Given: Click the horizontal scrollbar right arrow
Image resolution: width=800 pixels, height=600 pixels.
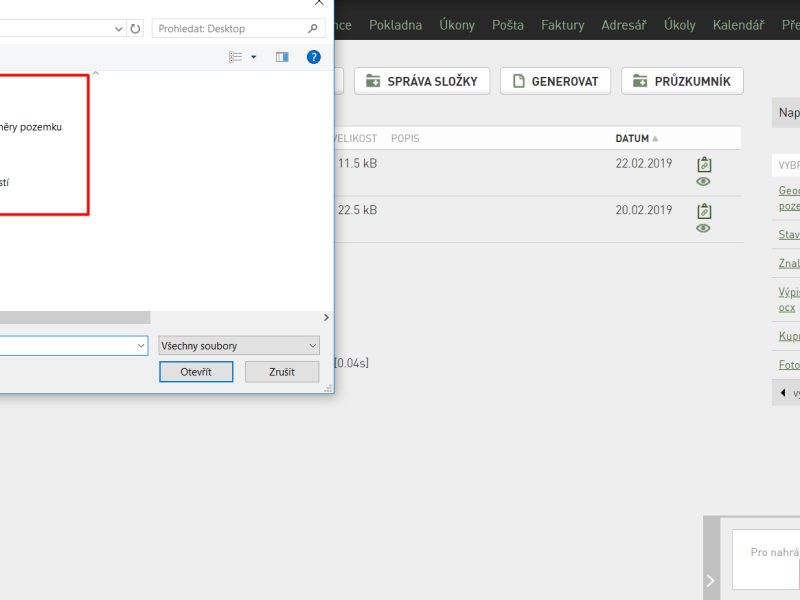Looking at the screenshot, I should coord(326,317).
